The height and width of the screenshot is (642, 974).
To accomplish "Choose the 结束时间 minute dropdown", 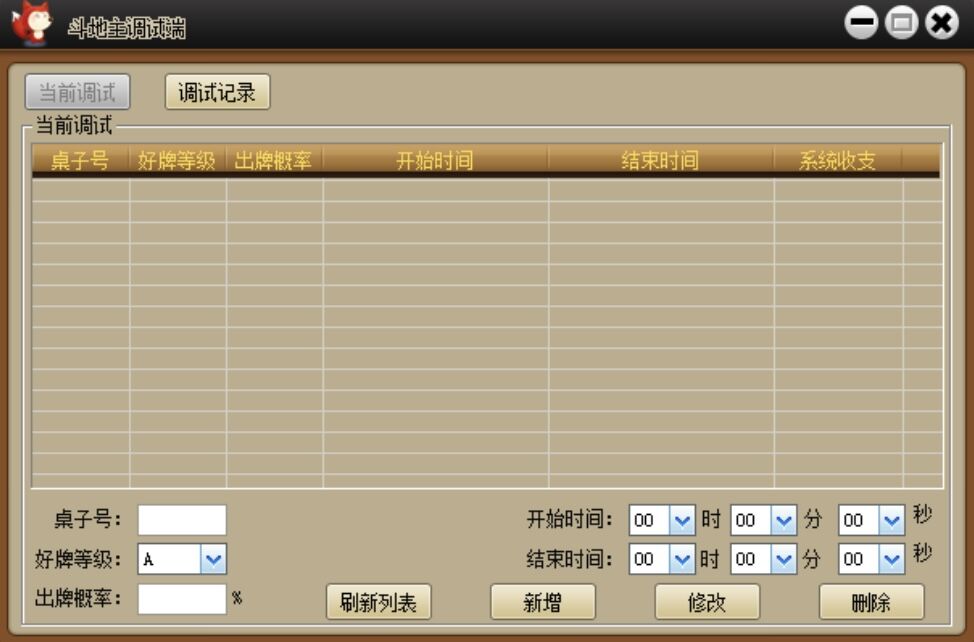I will [783, 559].
